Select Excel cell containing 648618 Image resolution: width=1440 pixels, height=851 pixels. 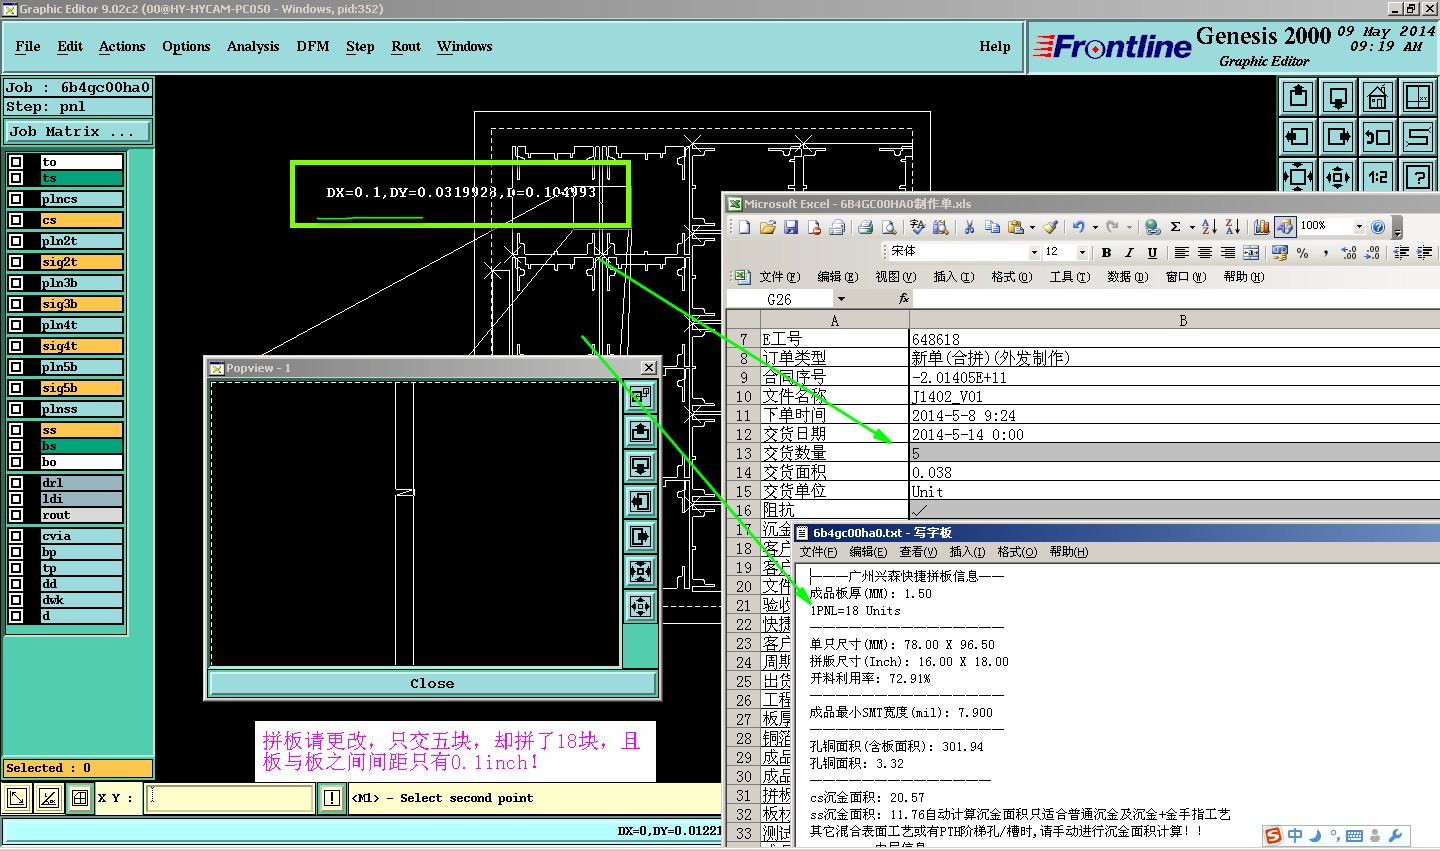point(1174,340)
